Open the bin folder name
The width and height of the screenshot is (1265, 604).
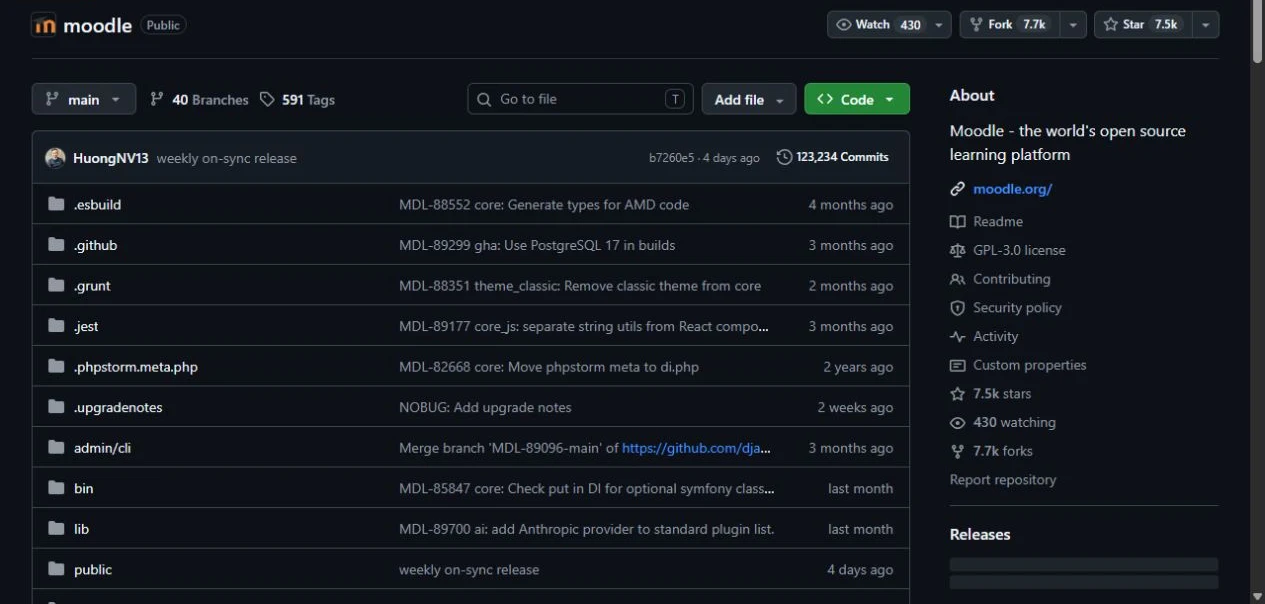[83, 488]
